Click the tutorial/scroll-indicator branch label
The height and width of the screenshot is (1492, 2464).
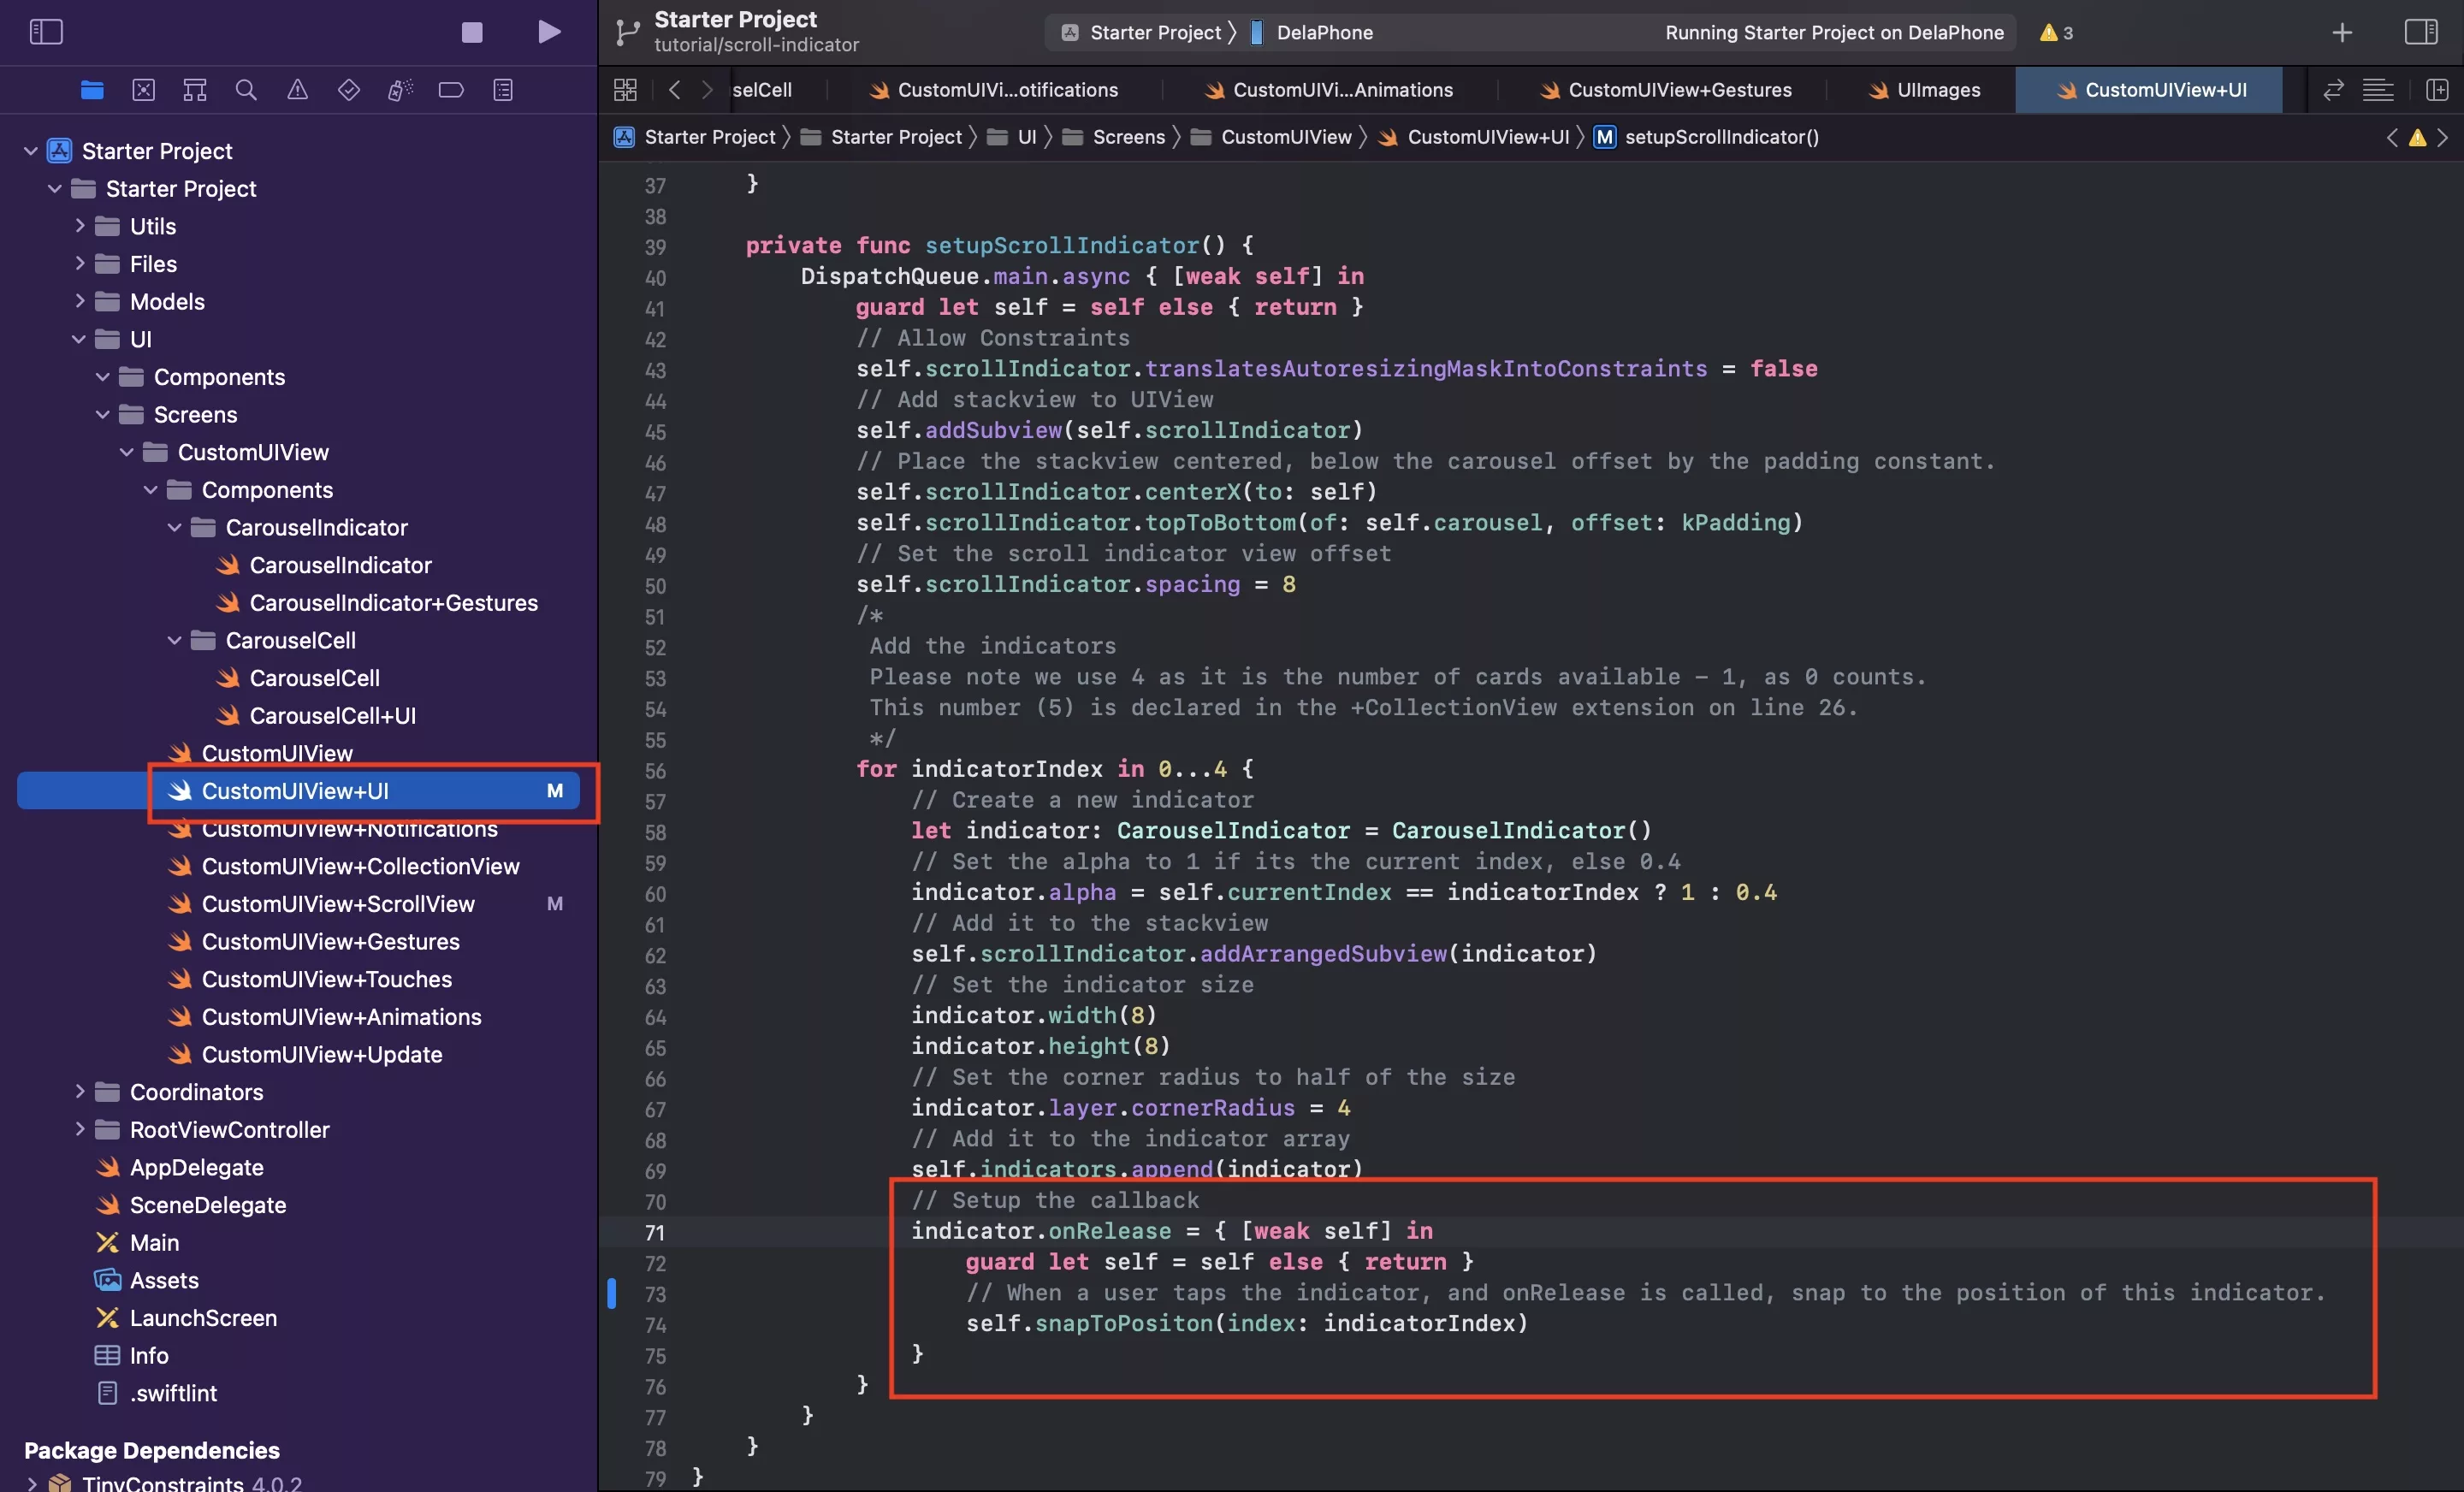[756, 45]
